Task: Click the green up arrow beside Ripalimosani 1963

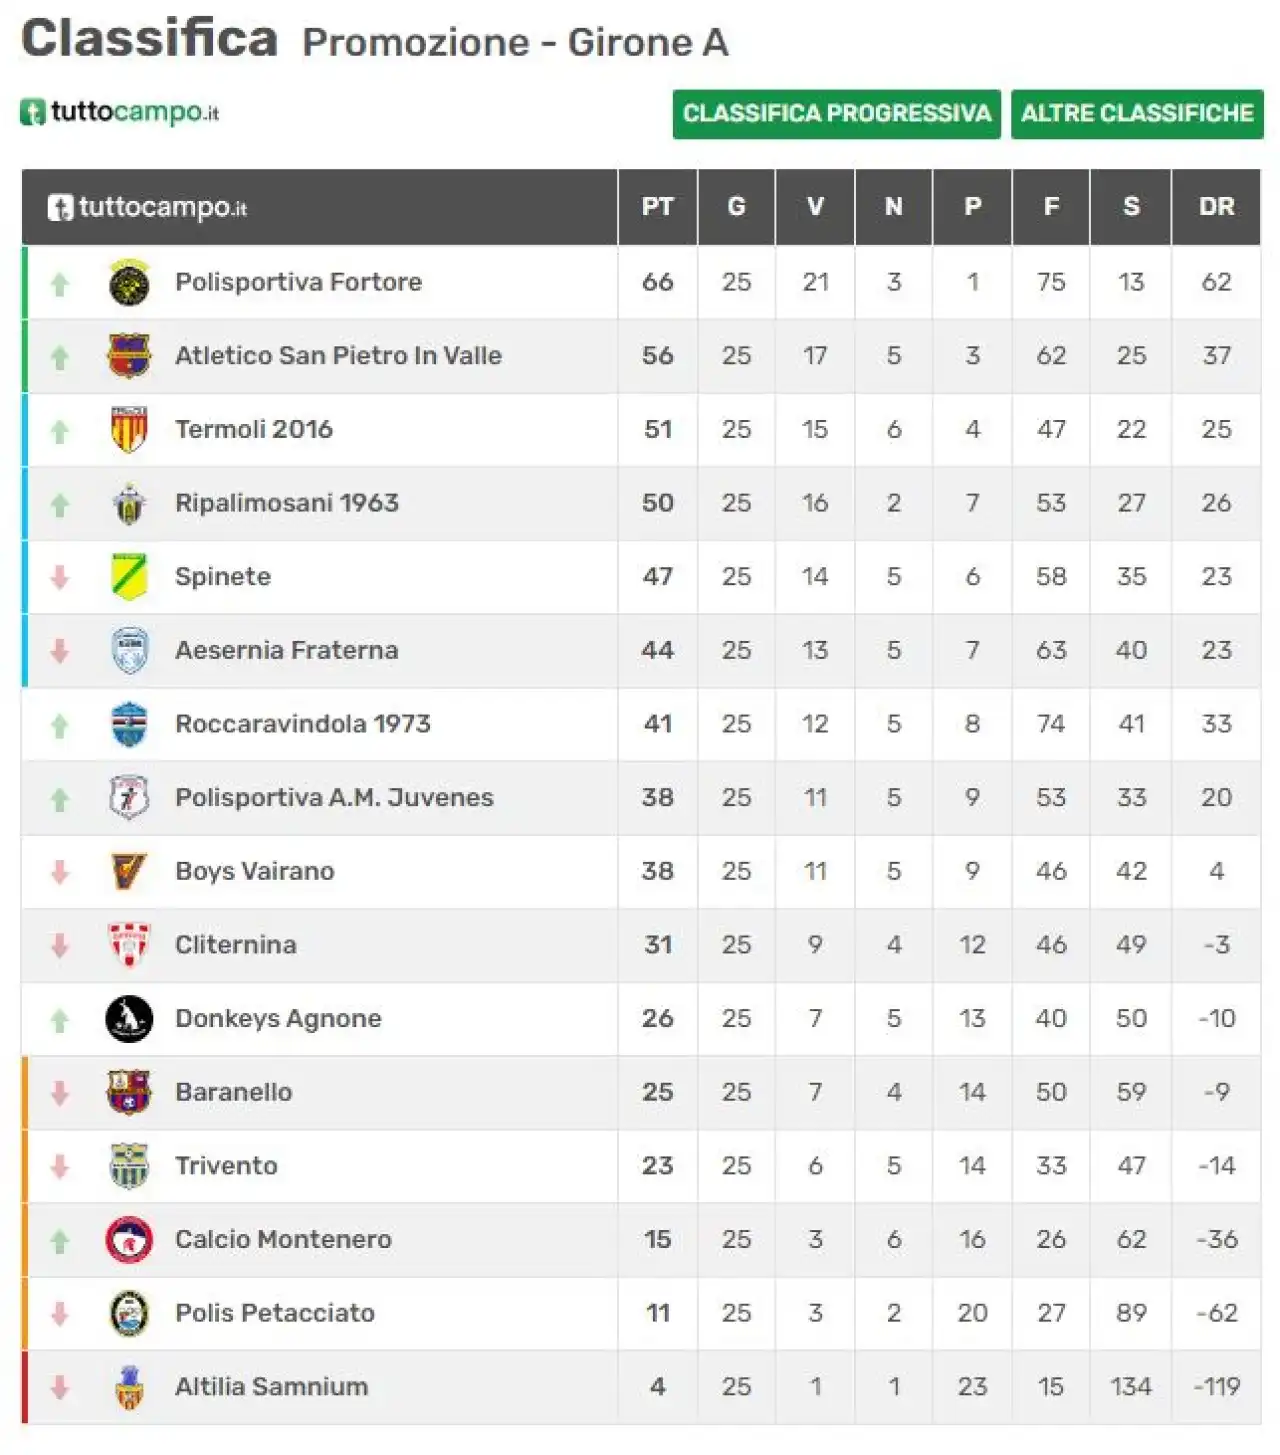Action: 60,505
